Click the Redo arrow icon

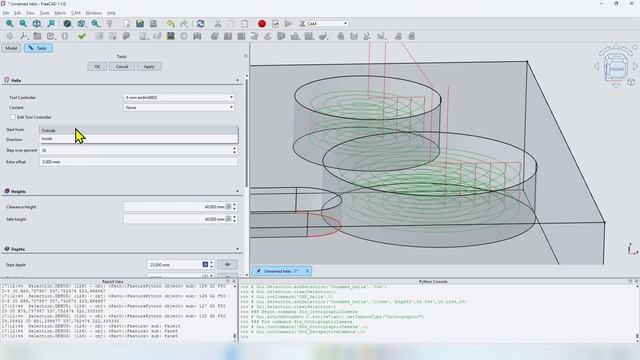click(184, 24)
